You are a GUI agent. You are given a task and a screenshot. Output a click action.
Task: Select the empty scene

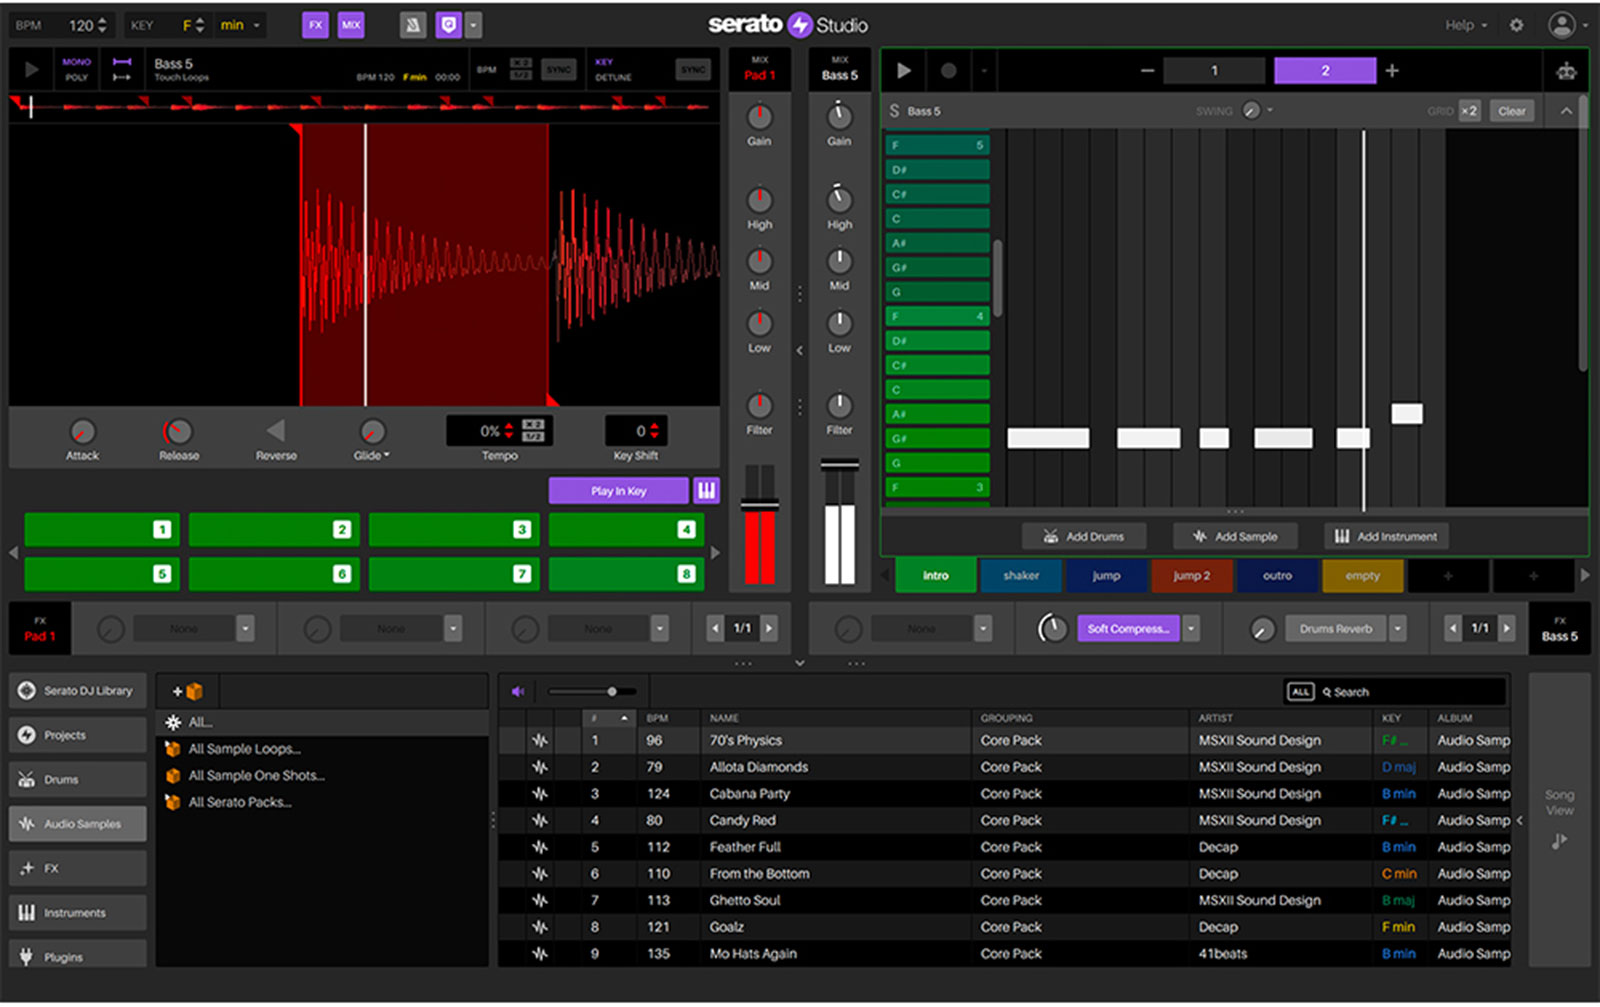(x=1362, y=576)
